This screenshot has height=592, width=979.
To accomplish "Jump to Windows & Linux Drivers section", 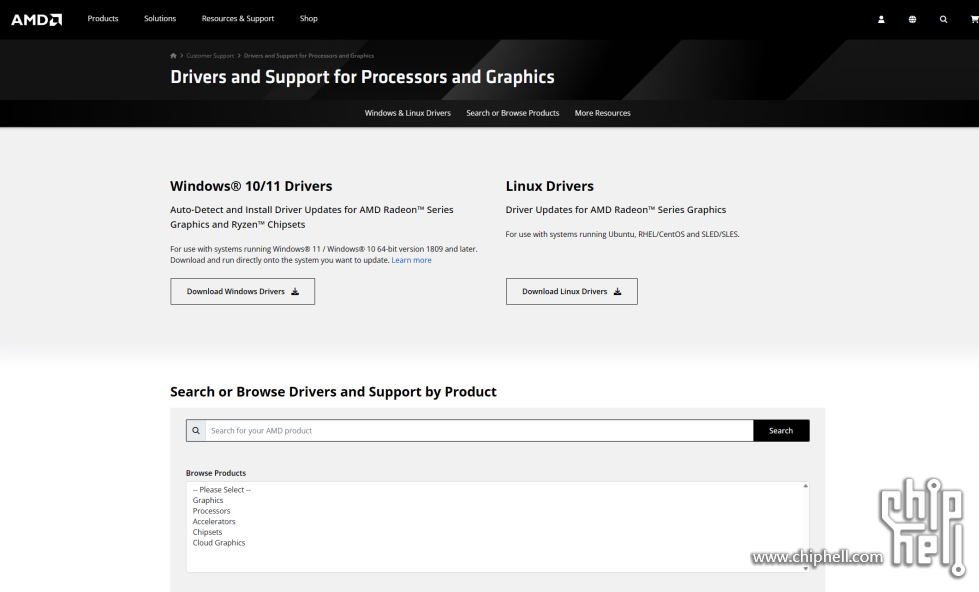I will click(x=408, y=113).
